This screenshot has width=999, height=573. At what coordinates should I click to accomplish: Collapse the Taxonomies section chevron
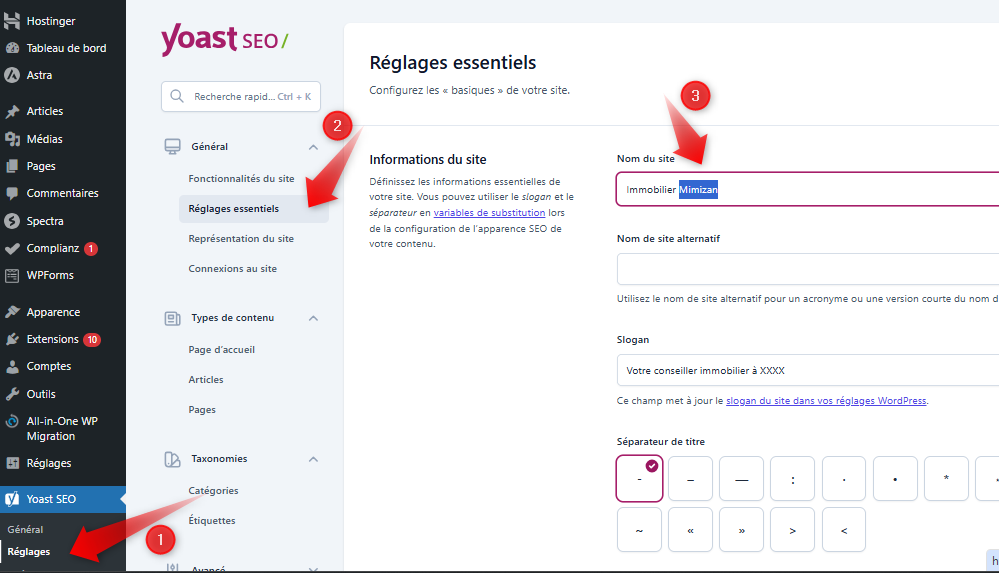313,459
